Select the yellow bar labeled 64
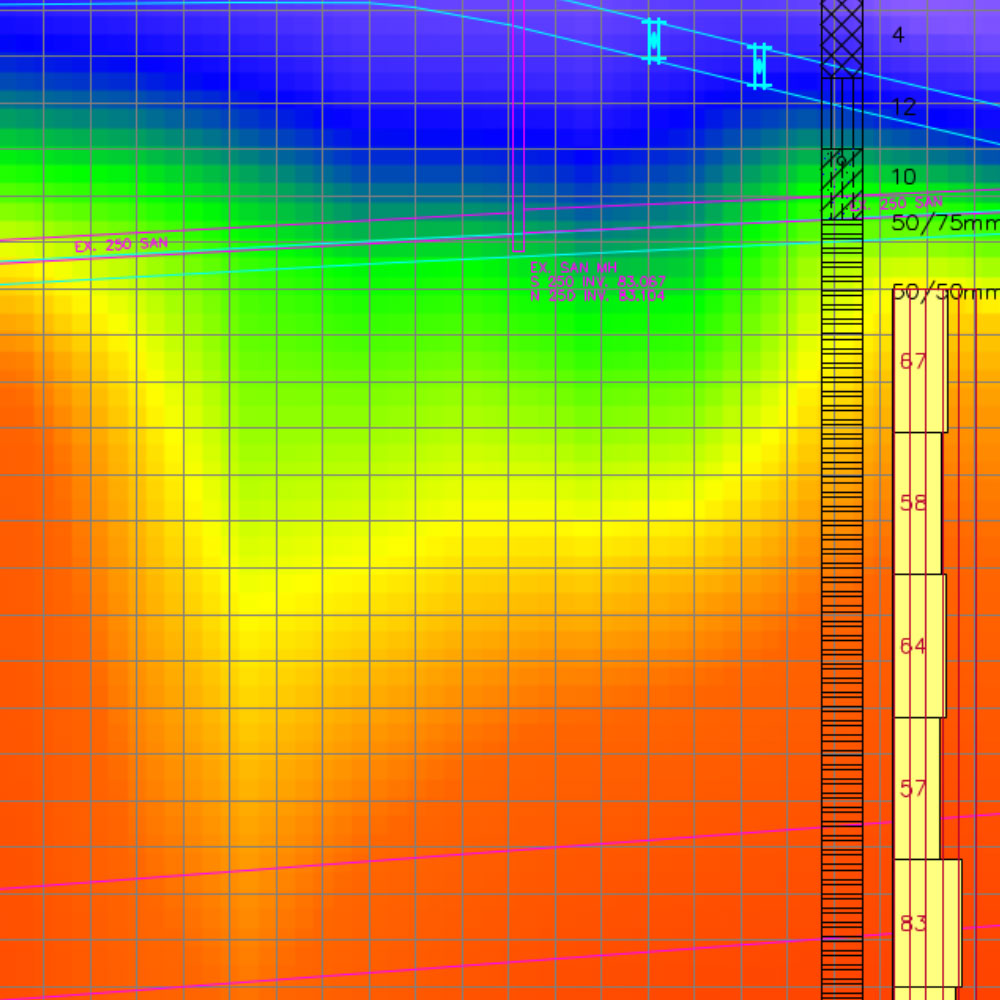This screenshot has height=1000, width=1000. coord(919,646)
